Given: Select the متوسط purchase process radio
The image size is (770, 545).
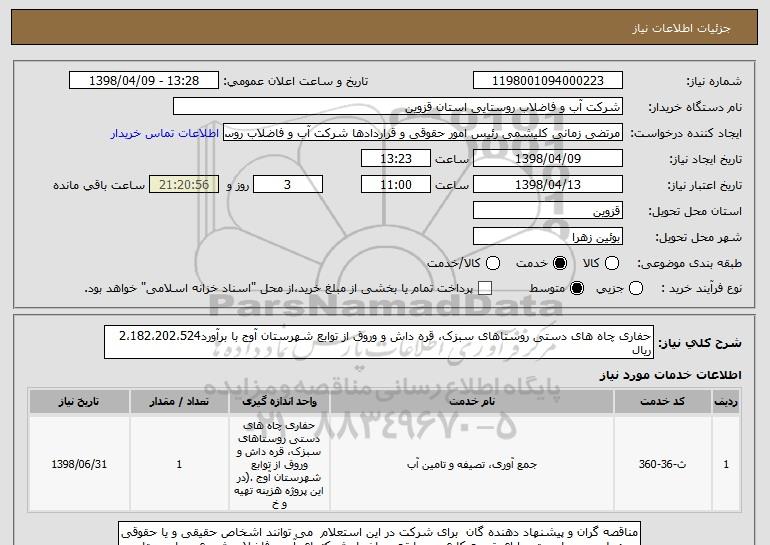Looking at the screenshot, I should click(577, 288).
